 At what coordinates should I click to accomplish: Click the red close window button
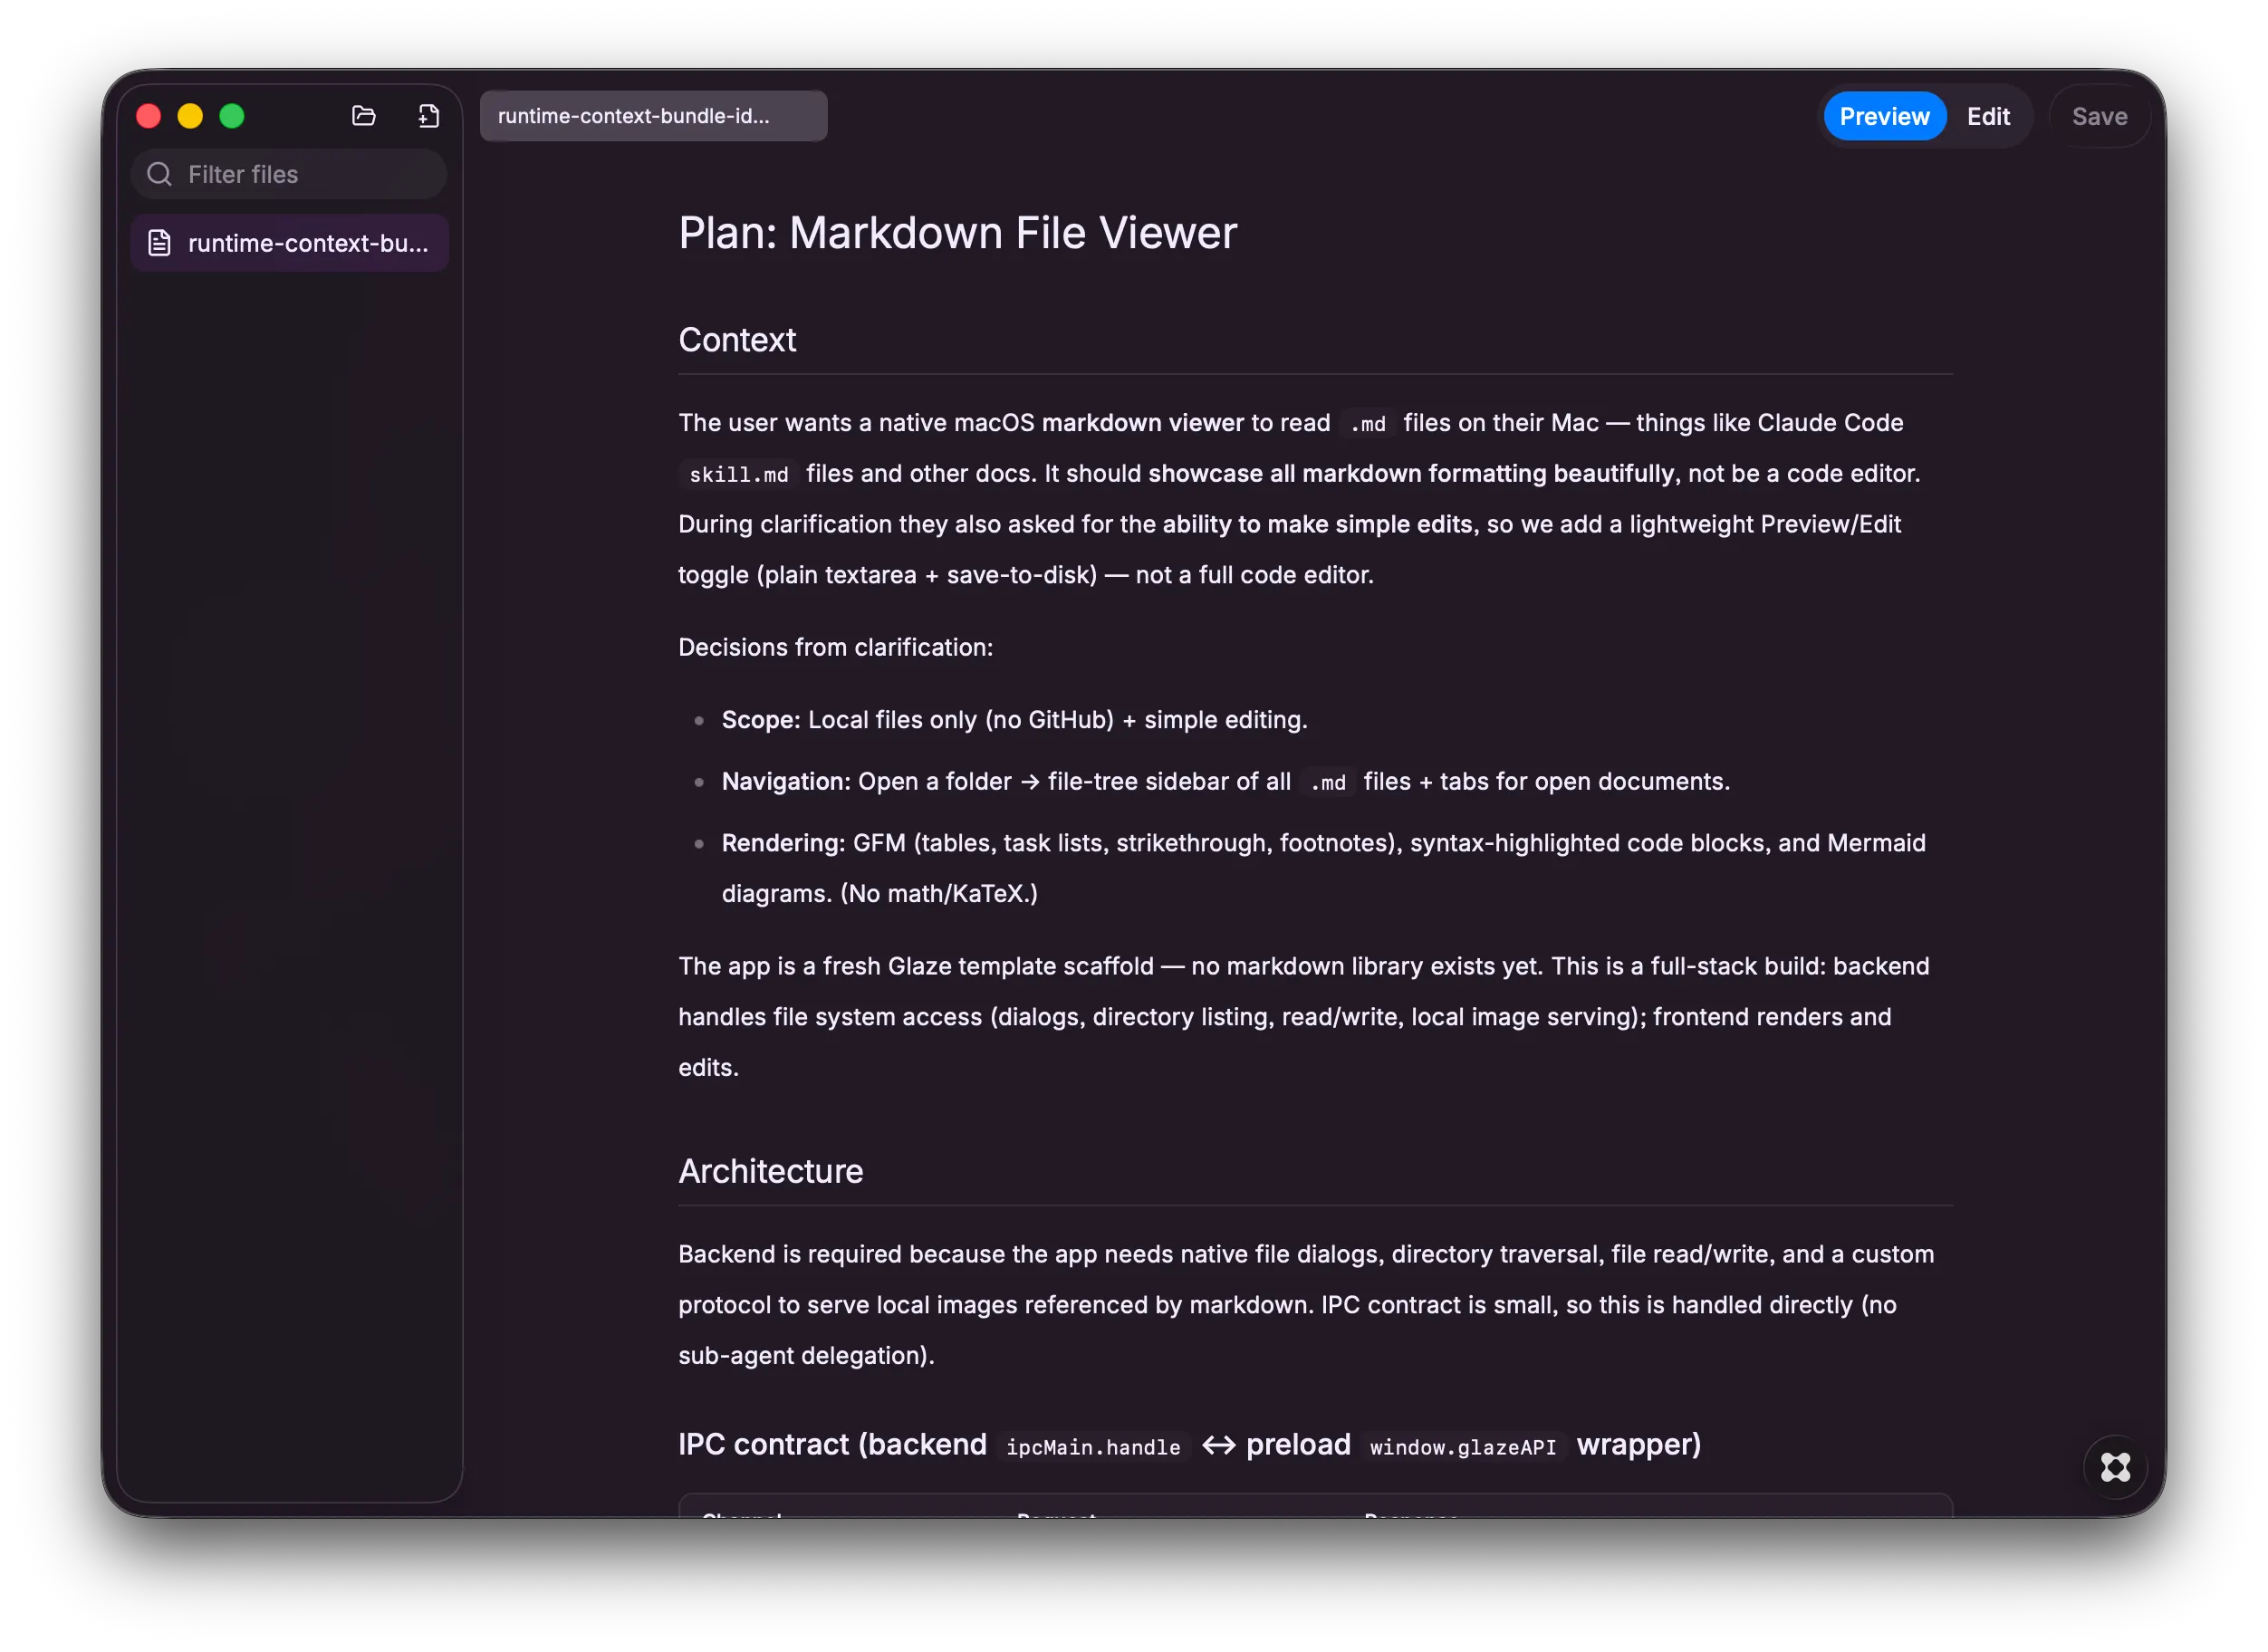tap(149, 116)
